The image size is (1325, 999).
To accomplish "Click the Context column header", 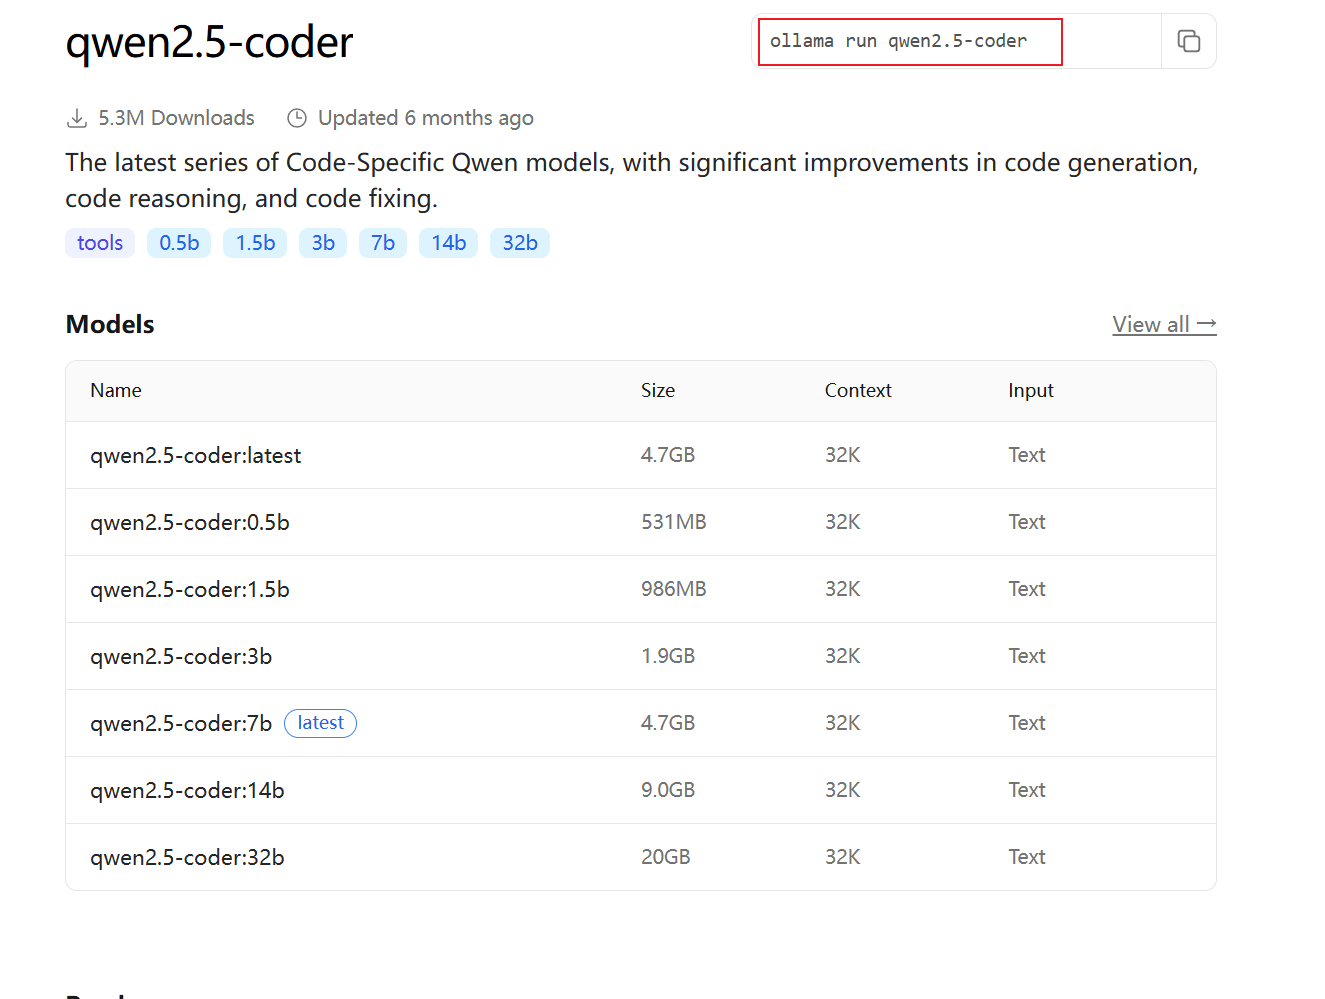I will pyautogui.click(x=858, y=391).
